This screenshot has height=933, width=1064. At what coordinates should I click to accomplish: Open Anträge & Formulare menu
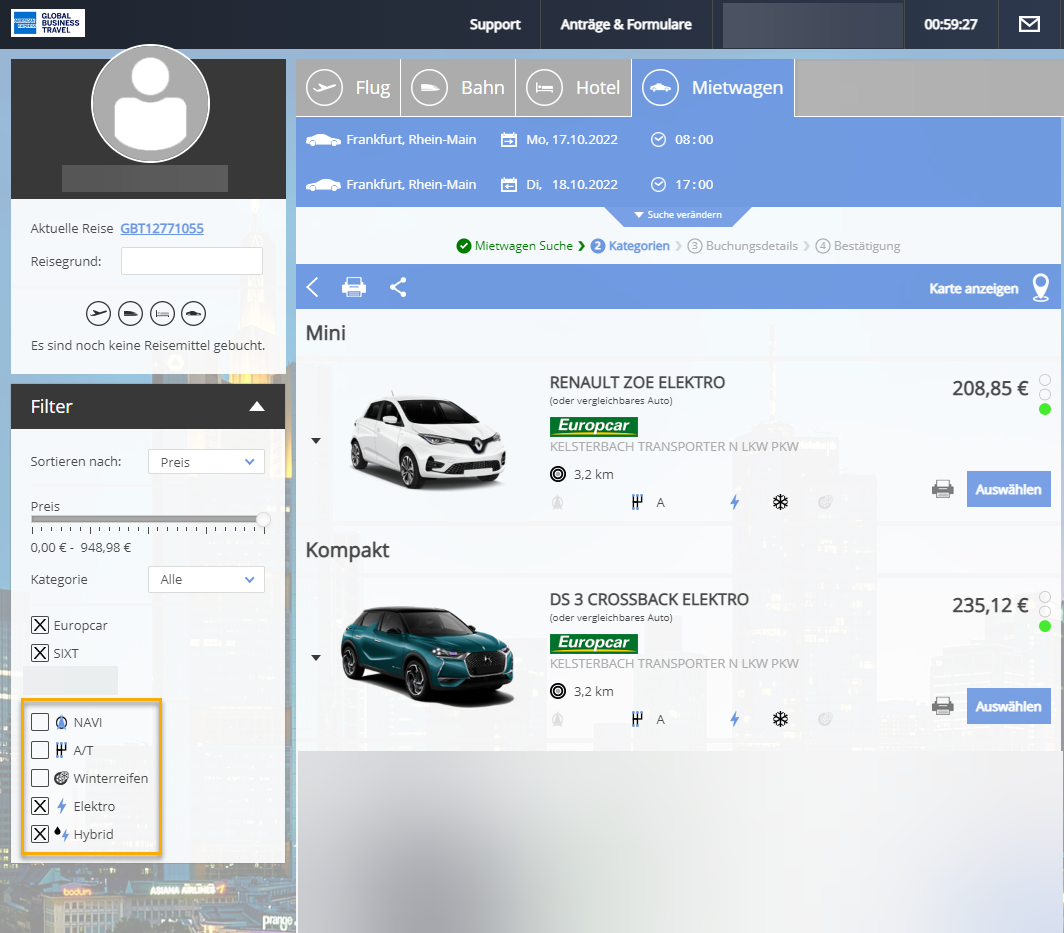626,24
